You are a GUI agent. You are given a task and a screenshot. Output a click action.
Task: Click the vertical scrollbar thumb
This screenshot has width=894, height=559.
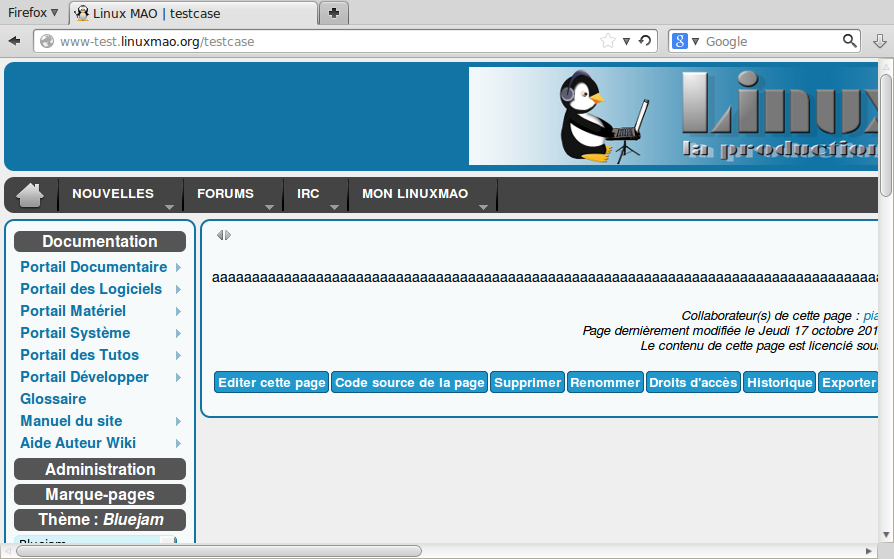click(886, 134)
